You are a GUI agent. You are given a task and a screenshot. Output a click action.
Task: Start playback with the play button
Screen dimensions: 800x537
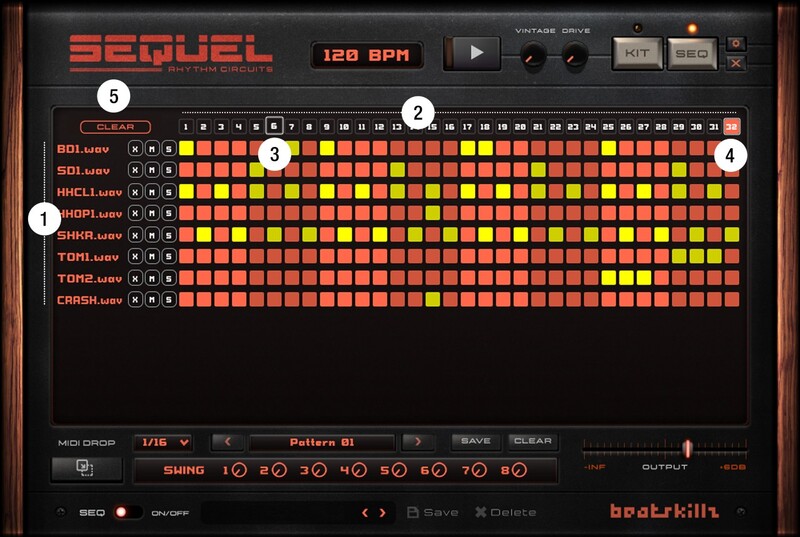[472, 53]
